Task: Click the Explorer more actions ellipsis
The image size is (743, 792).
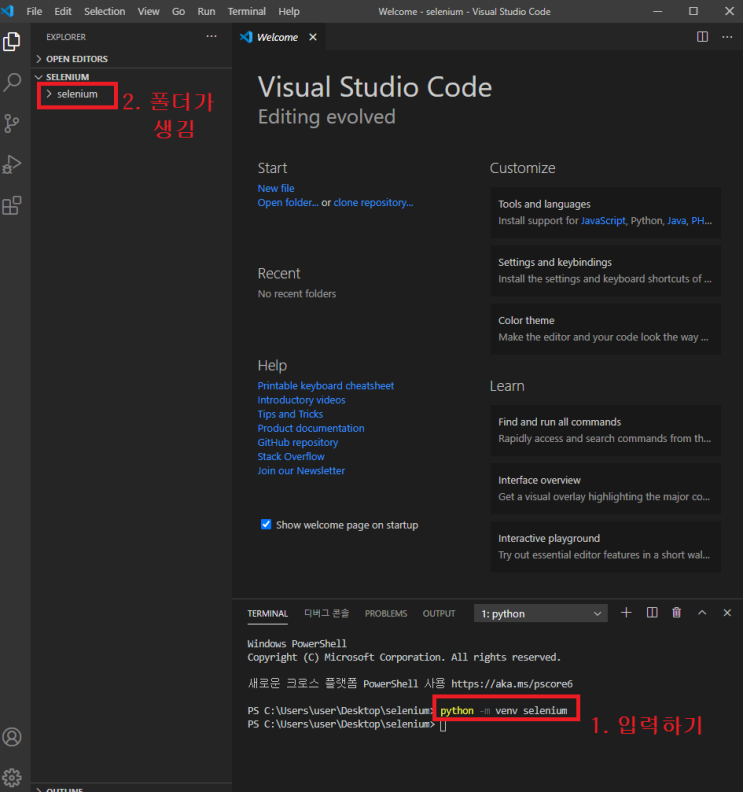Action: point(211,36)
